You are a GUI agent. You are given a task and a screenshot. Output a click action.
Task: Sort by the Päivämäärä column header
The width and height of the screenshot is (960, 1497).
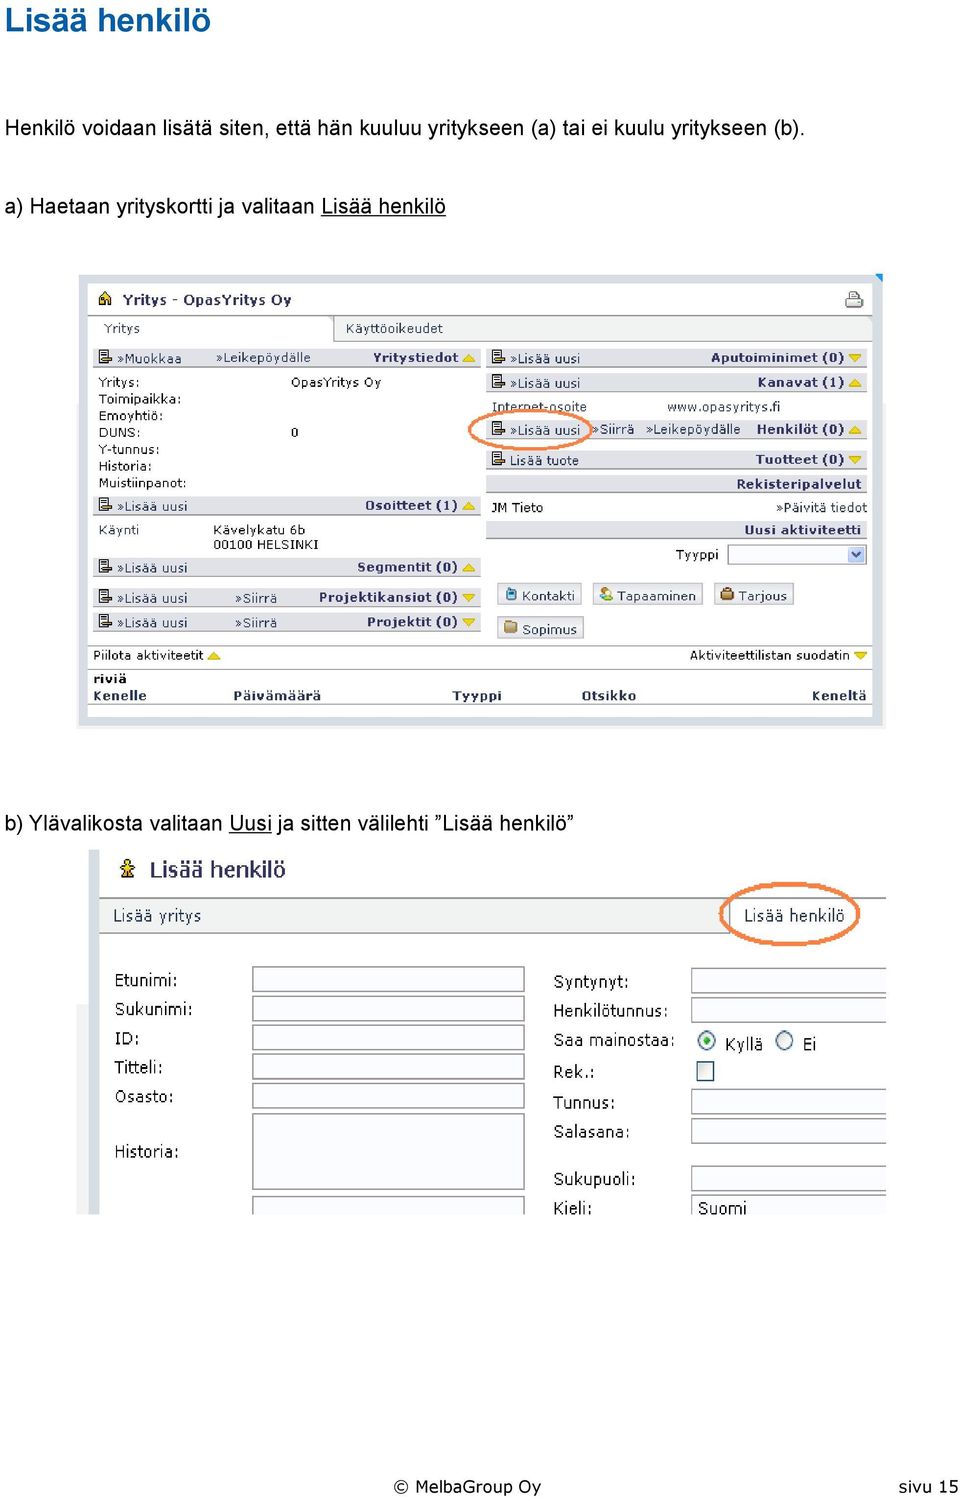(x=277, y=696)
